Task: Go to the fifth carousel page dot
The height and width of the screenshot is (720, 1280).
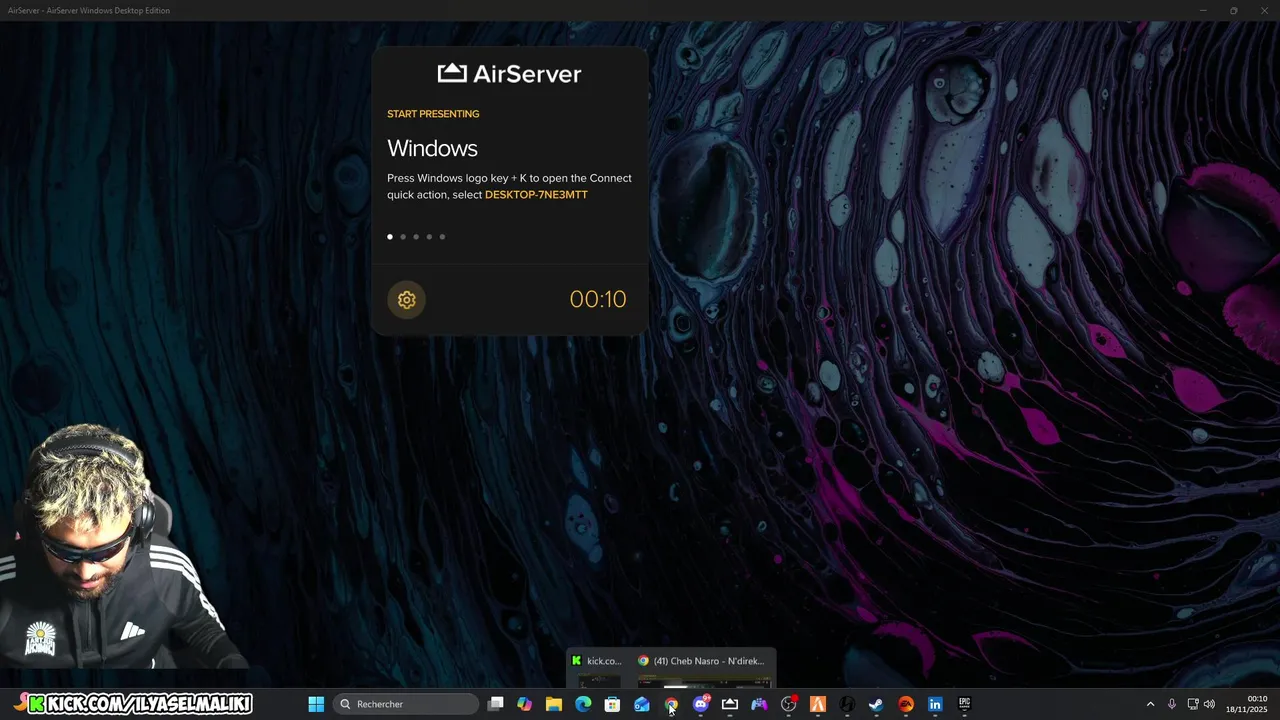Action: pos(442,237)
